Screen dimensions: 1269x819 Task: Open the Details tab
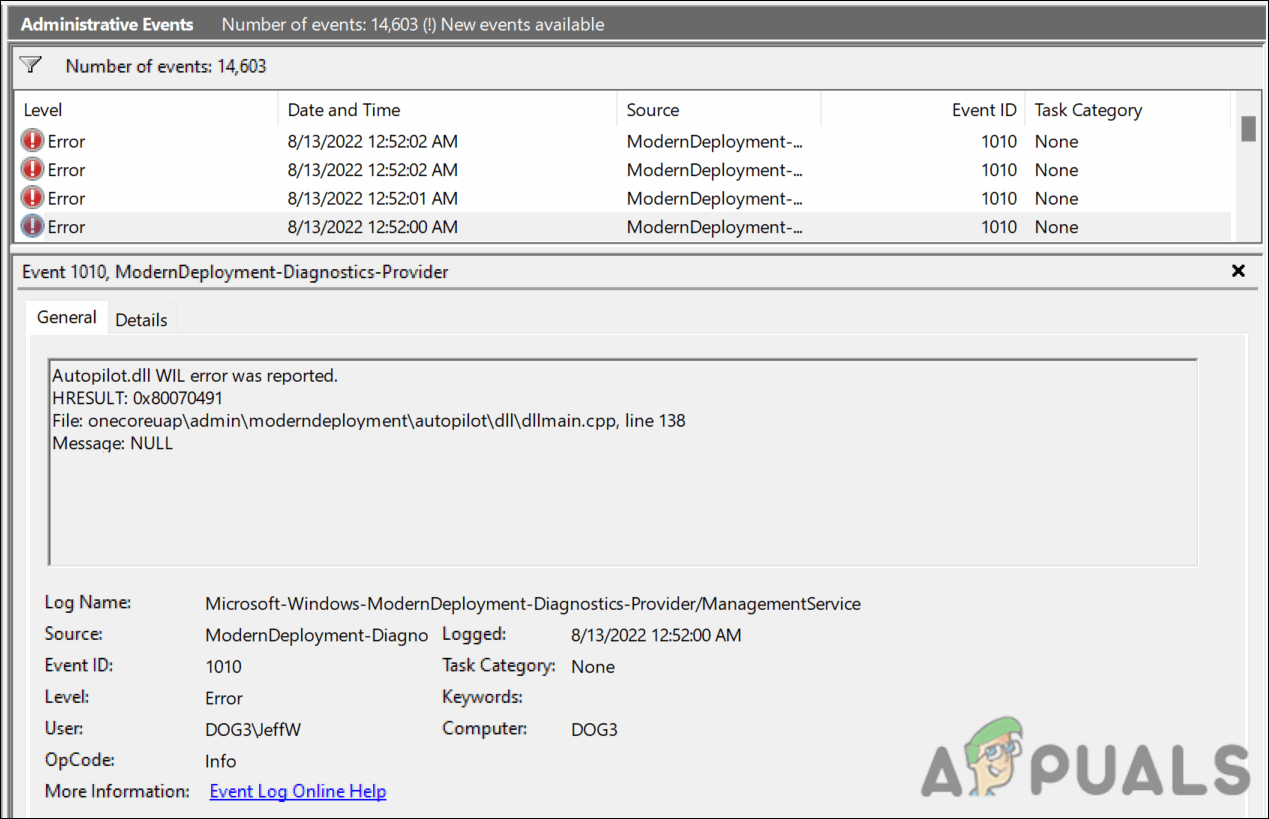[141, 320]
